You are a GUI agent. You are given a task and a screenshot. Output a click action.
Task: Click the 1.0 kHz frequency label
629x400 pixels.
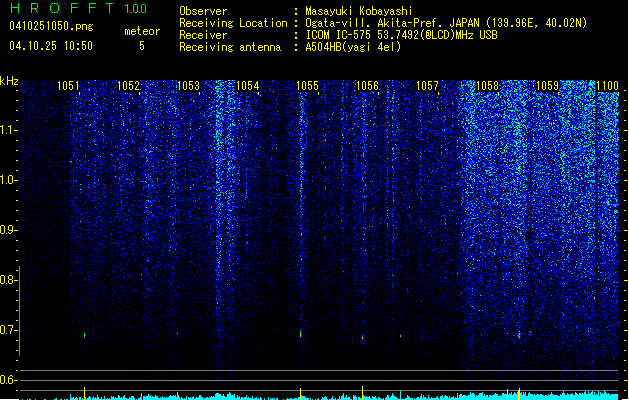coord(8,180)
